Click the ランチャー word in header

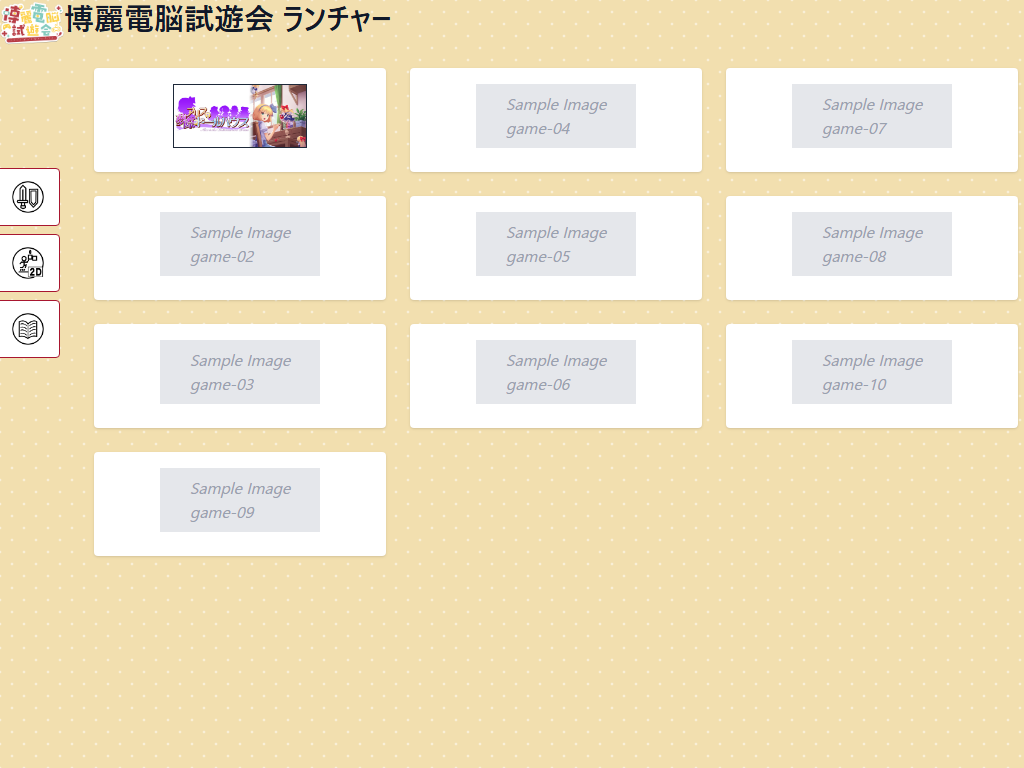tap(336, 20)
